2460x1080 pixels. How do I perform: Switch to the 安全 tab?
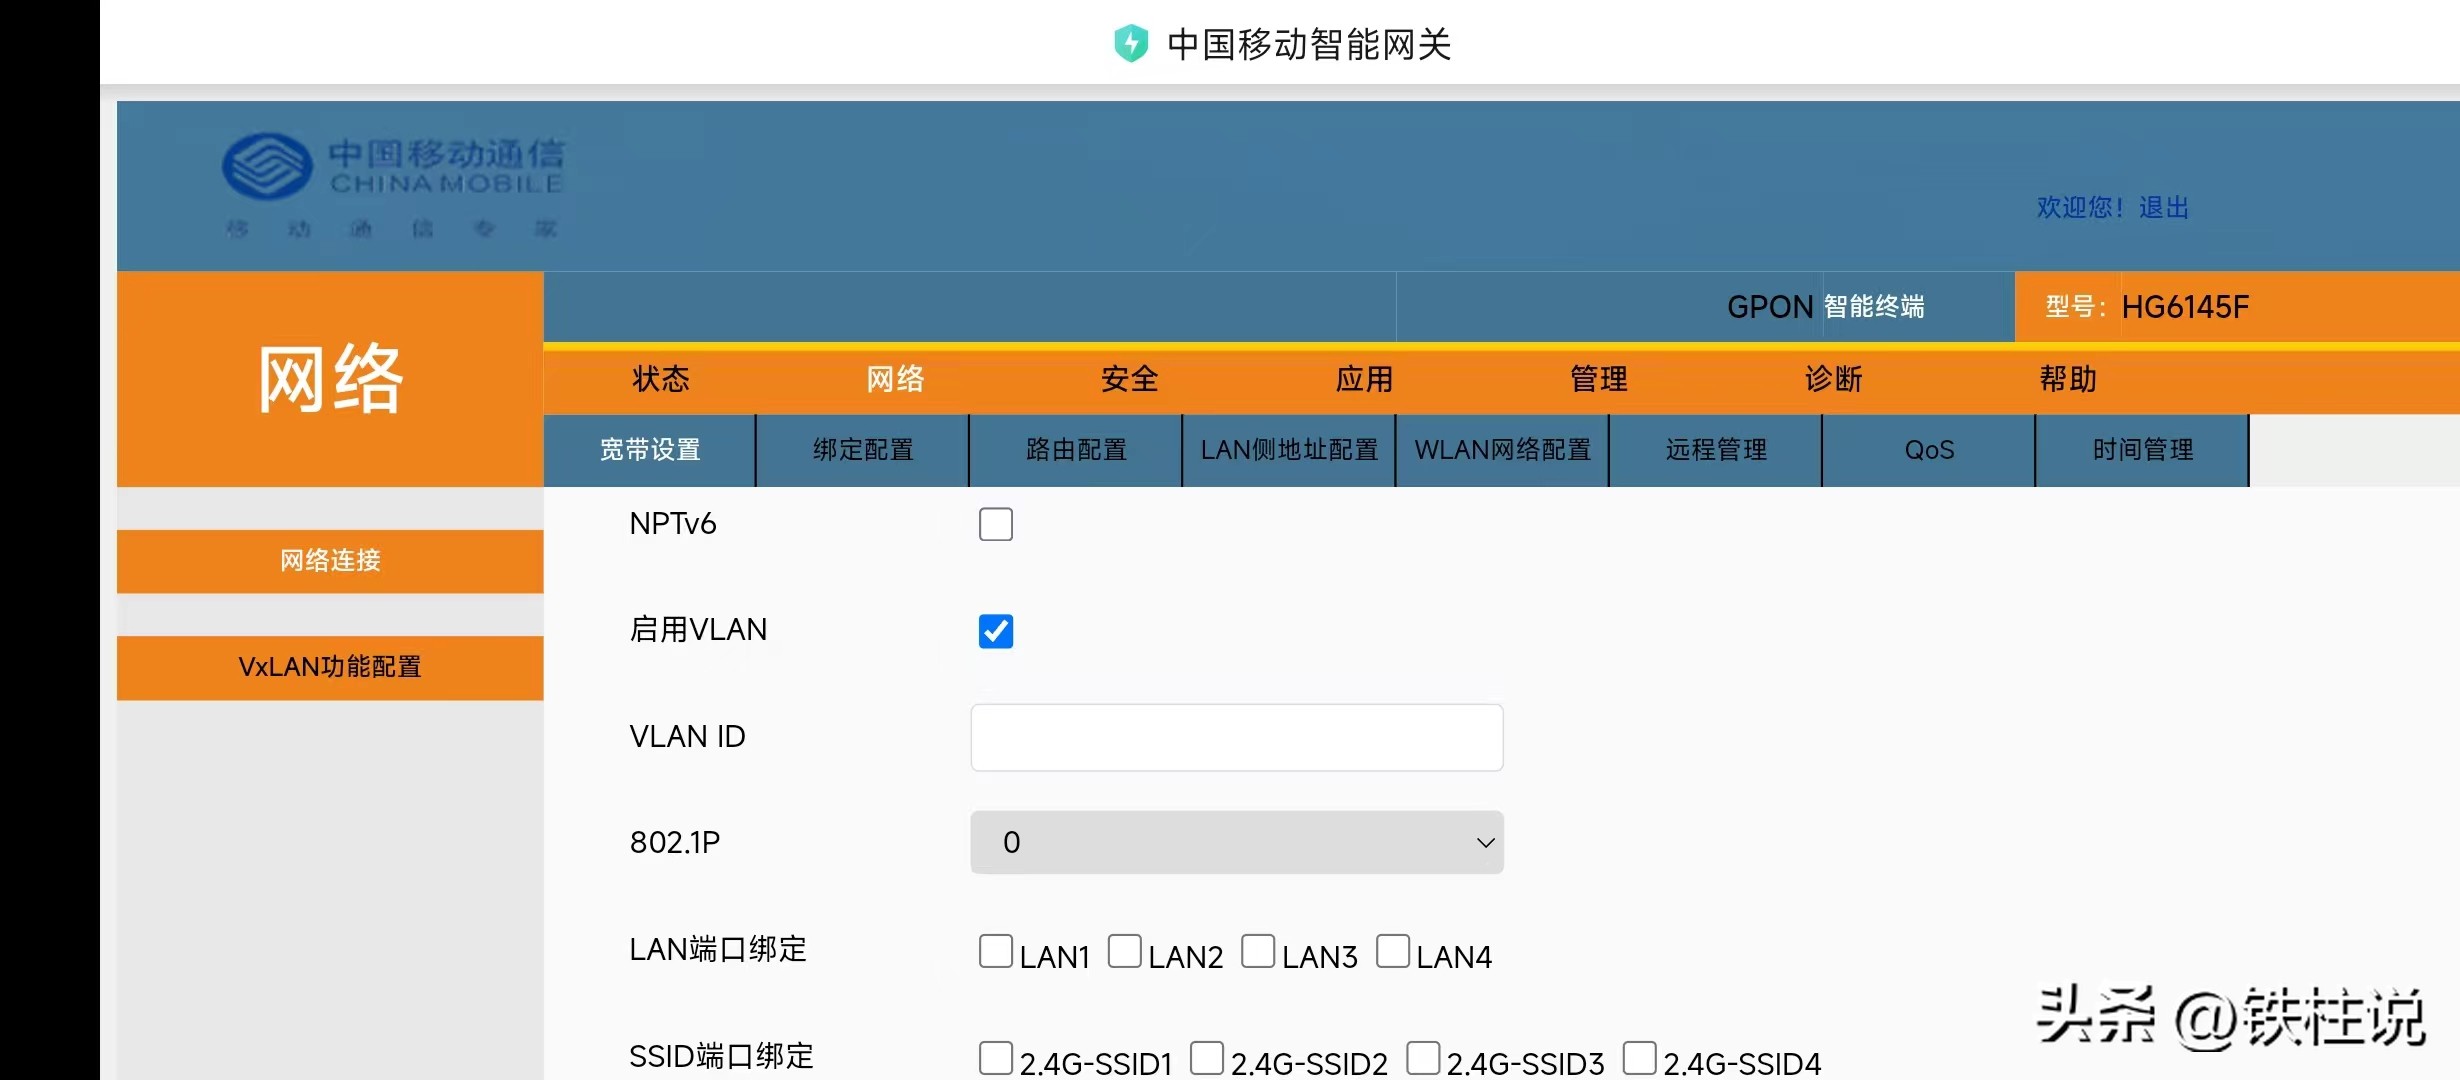[1128, 380]
